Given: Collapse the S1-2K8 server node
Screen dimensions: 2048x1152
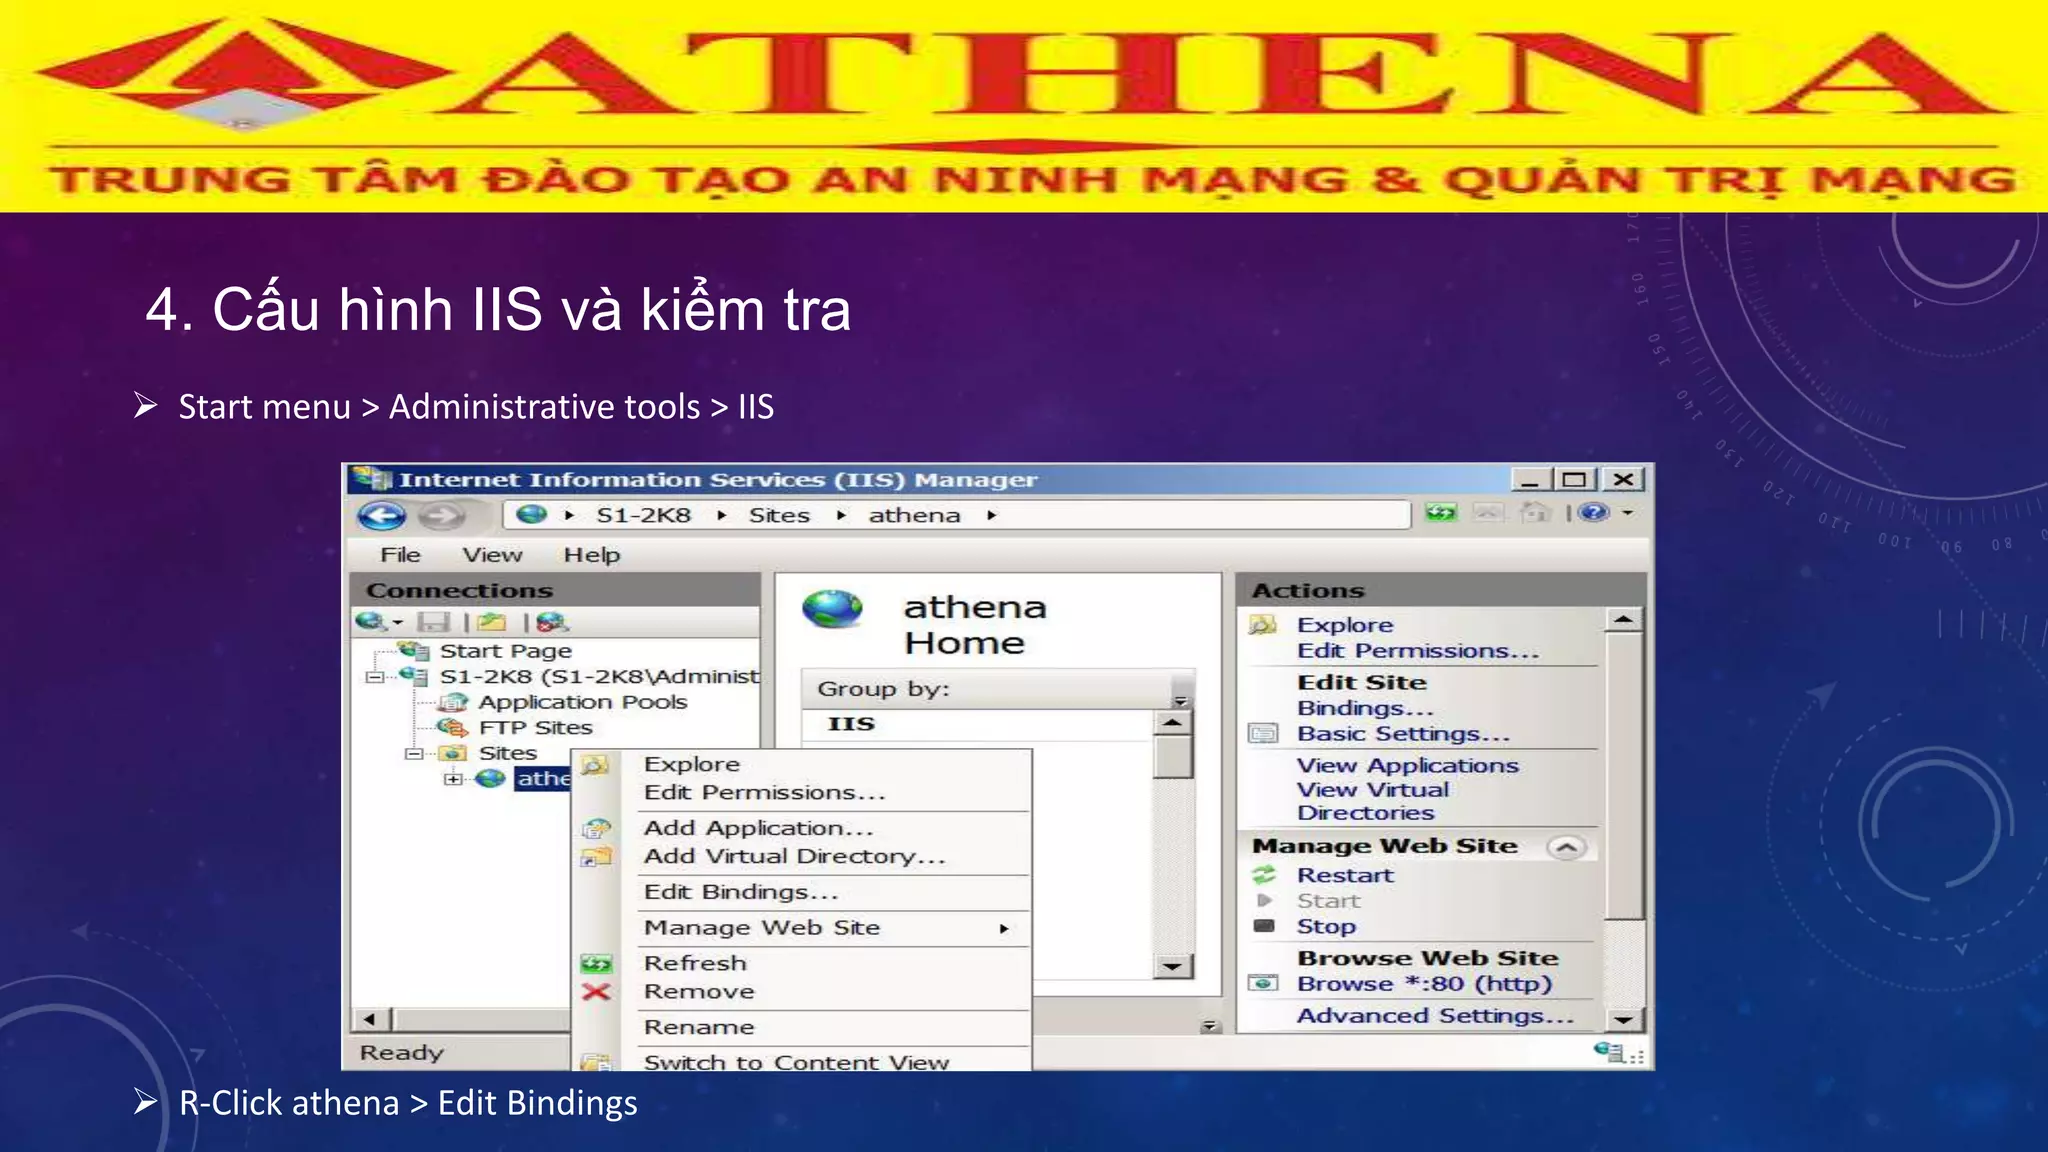Looking at the screenshot, I should tap(374, 677).
